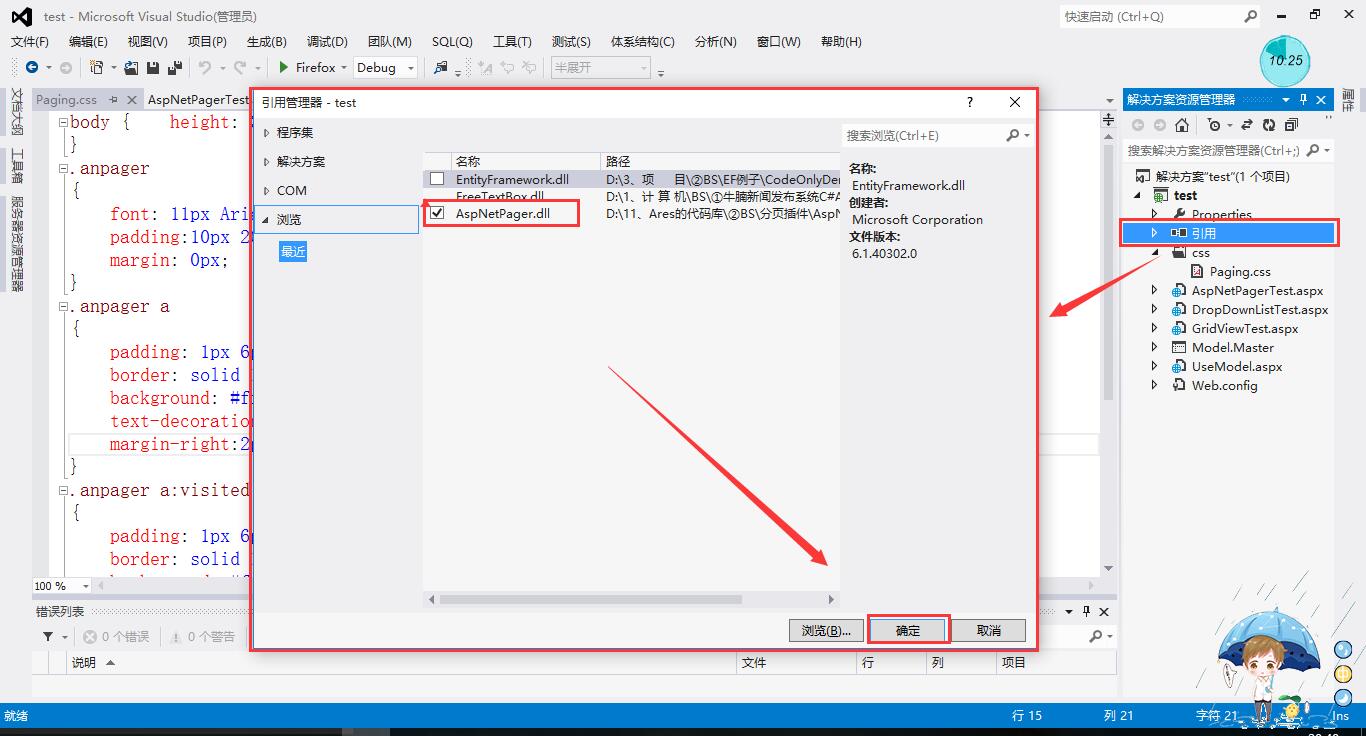Screen dimensions: 1366x736
Task: Click the pending changes clock icon in Solution Explorer
Action: click(1214, 125)
